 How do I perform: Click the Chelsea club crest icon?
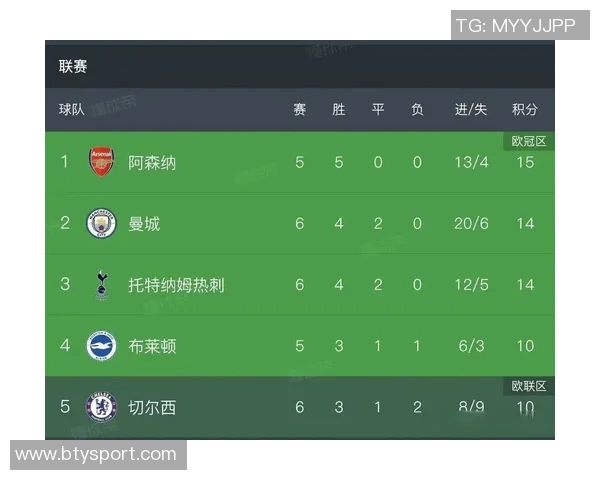coord(101,407)
